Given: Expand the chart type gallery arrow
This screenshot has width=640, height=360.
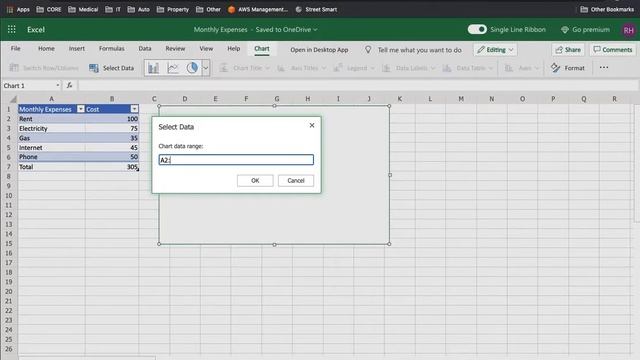Looking at the screenshot, I should coord(206,68).
